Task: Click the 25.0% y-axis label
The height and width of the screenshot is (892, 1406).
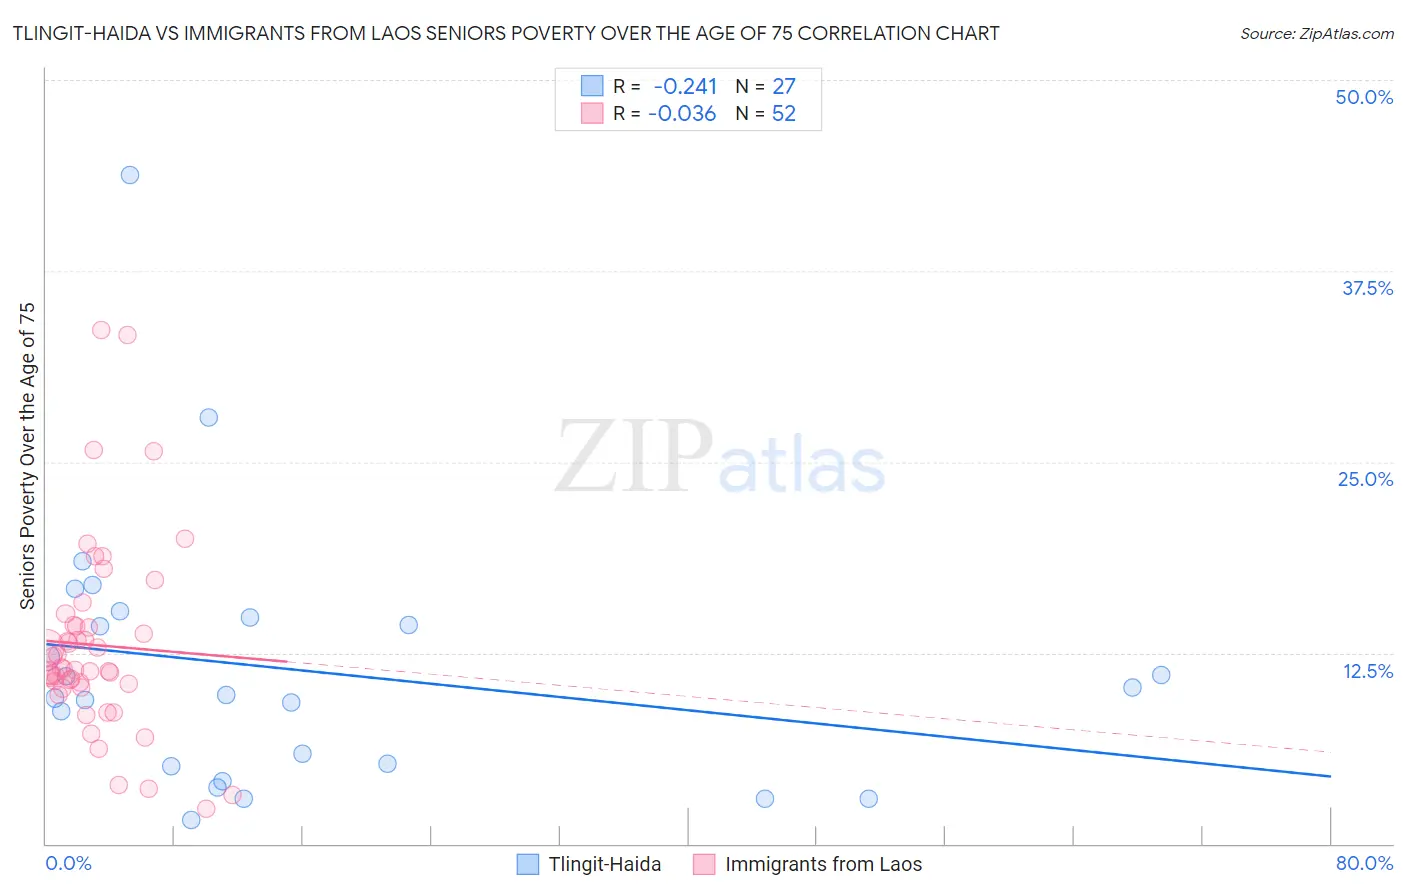Action: pyautogui.click(x=1365, y=479)
